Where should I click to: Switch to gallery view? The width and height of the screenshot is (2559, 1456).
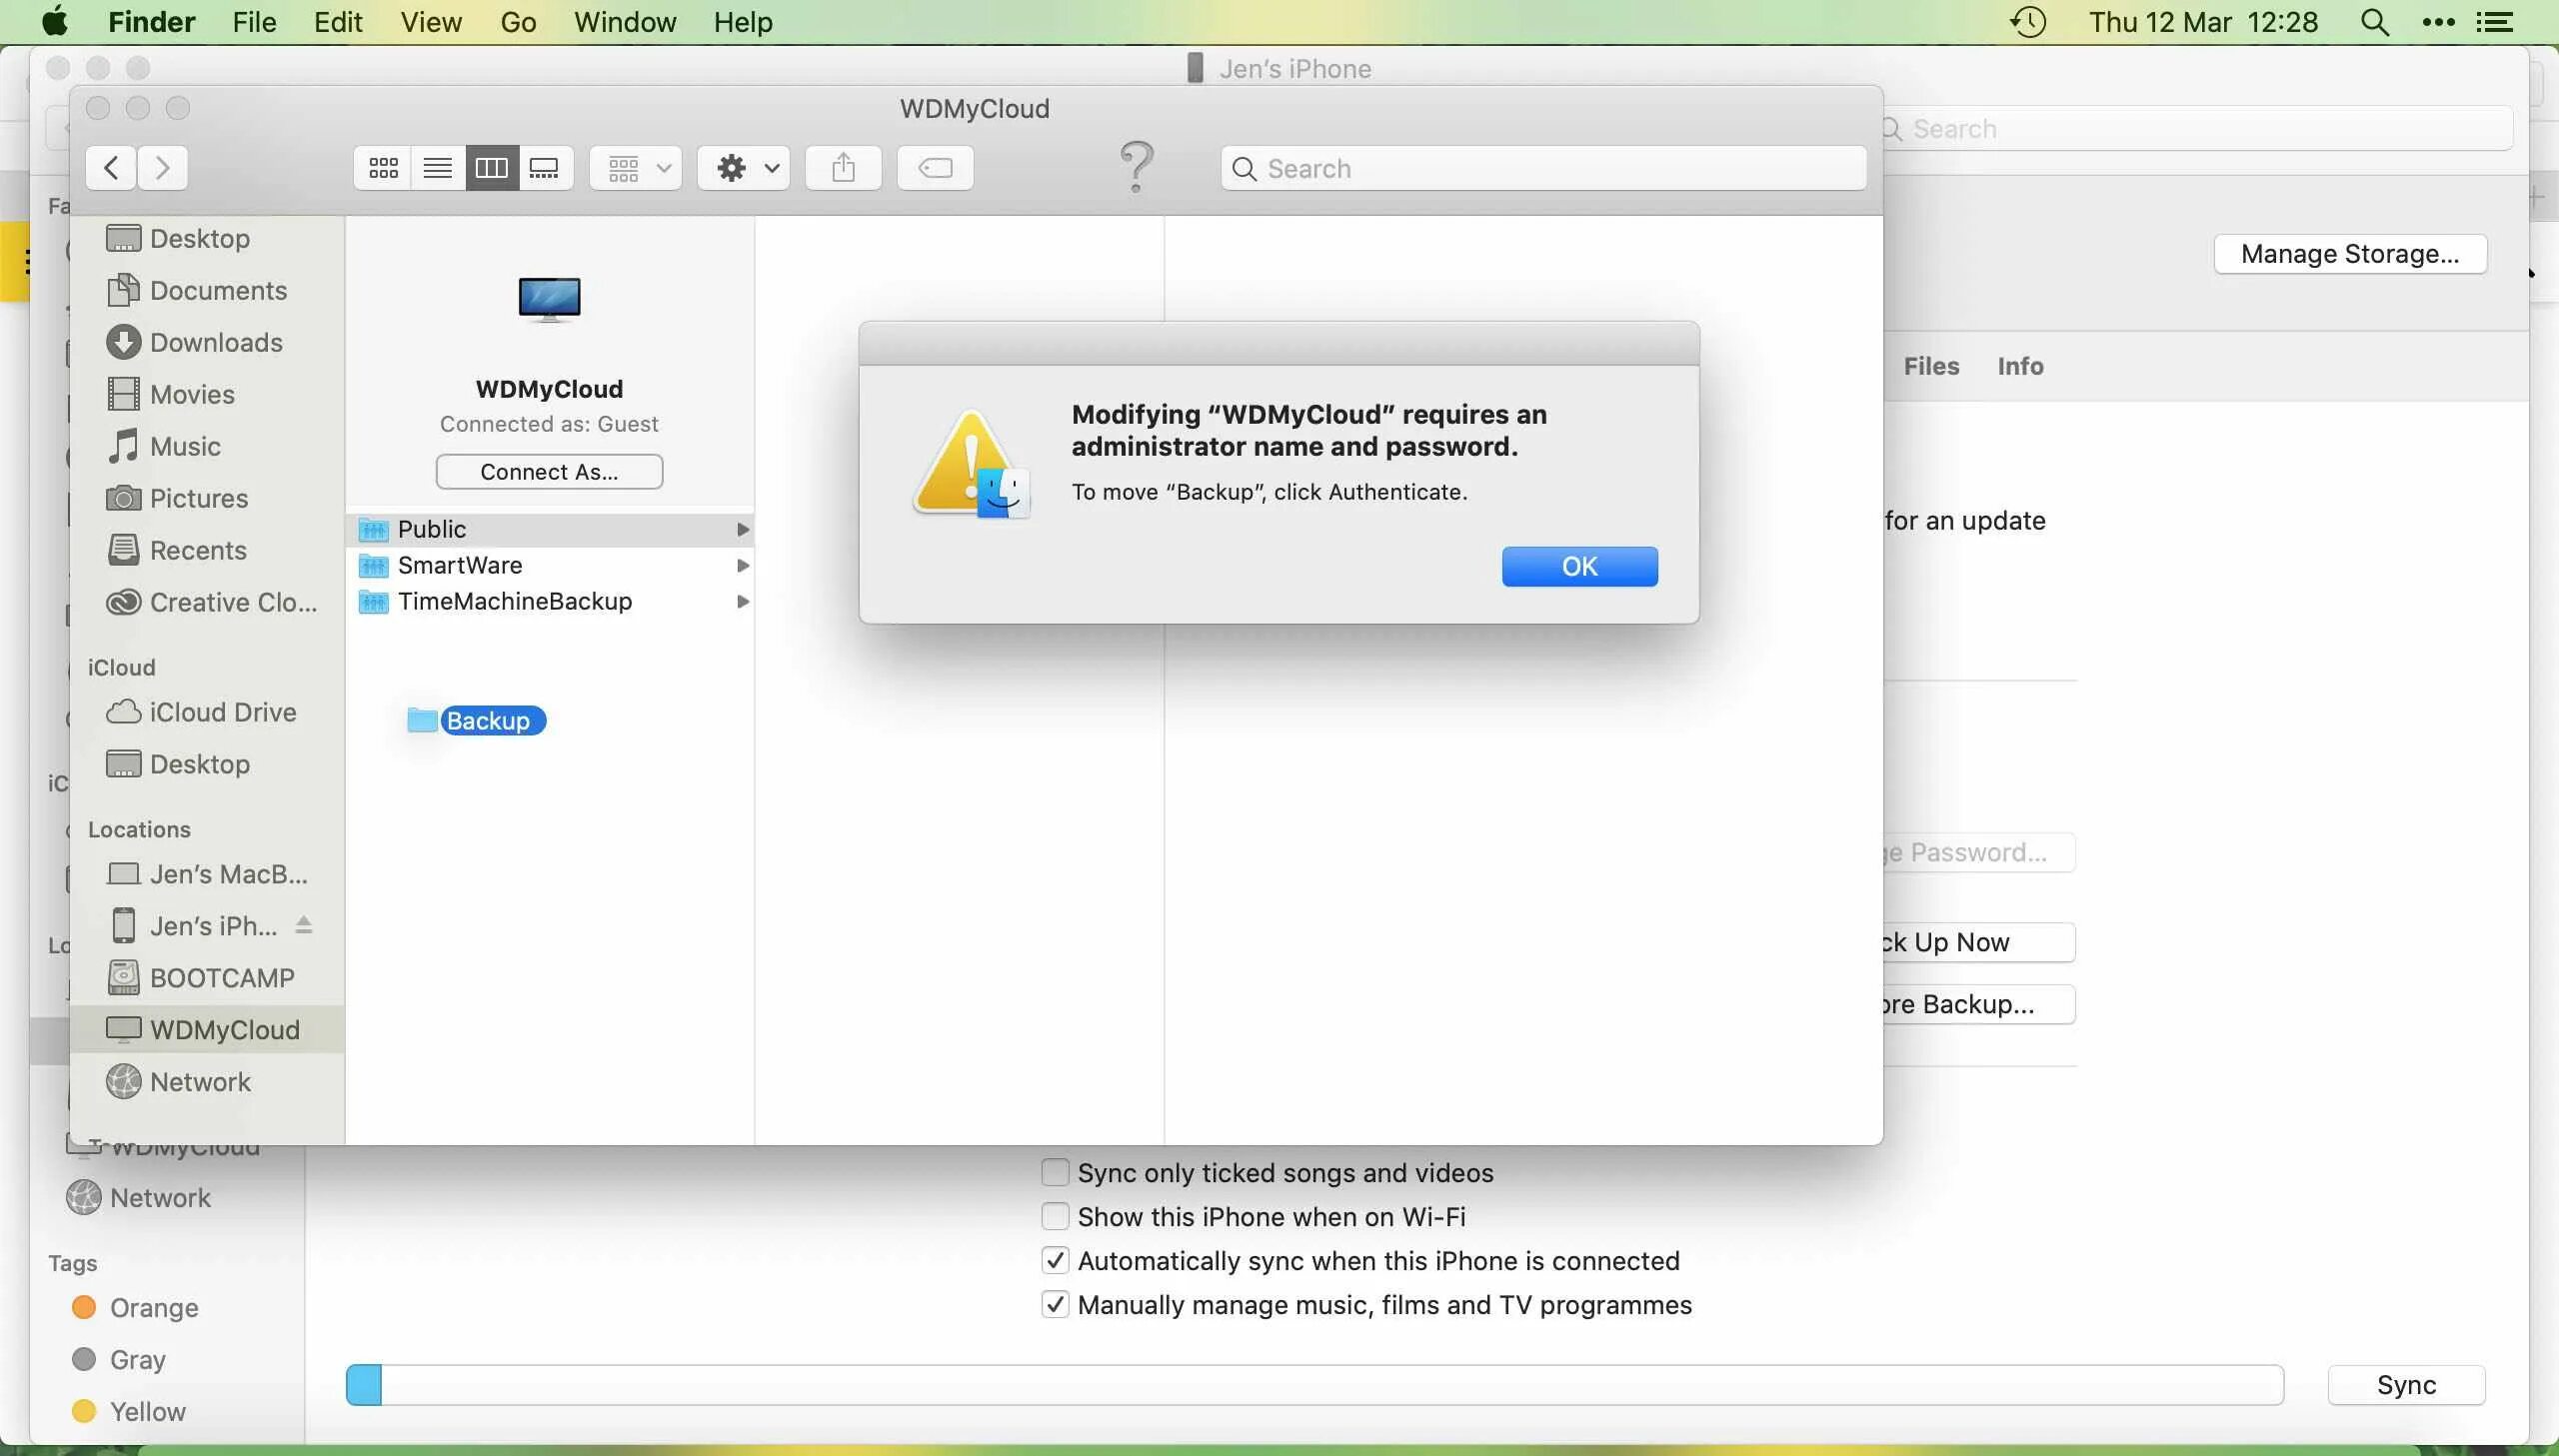544,168
